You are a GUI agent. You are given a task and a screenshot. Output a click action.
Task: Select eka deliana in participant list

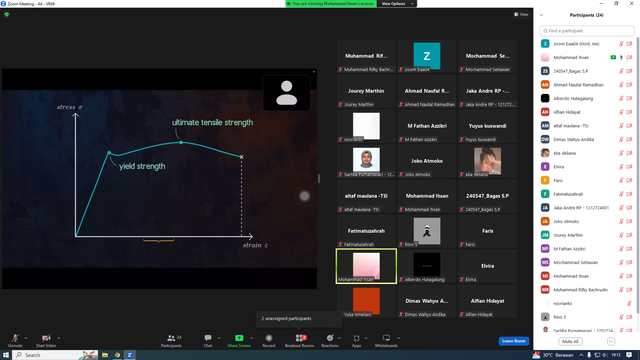coord(587,153)
